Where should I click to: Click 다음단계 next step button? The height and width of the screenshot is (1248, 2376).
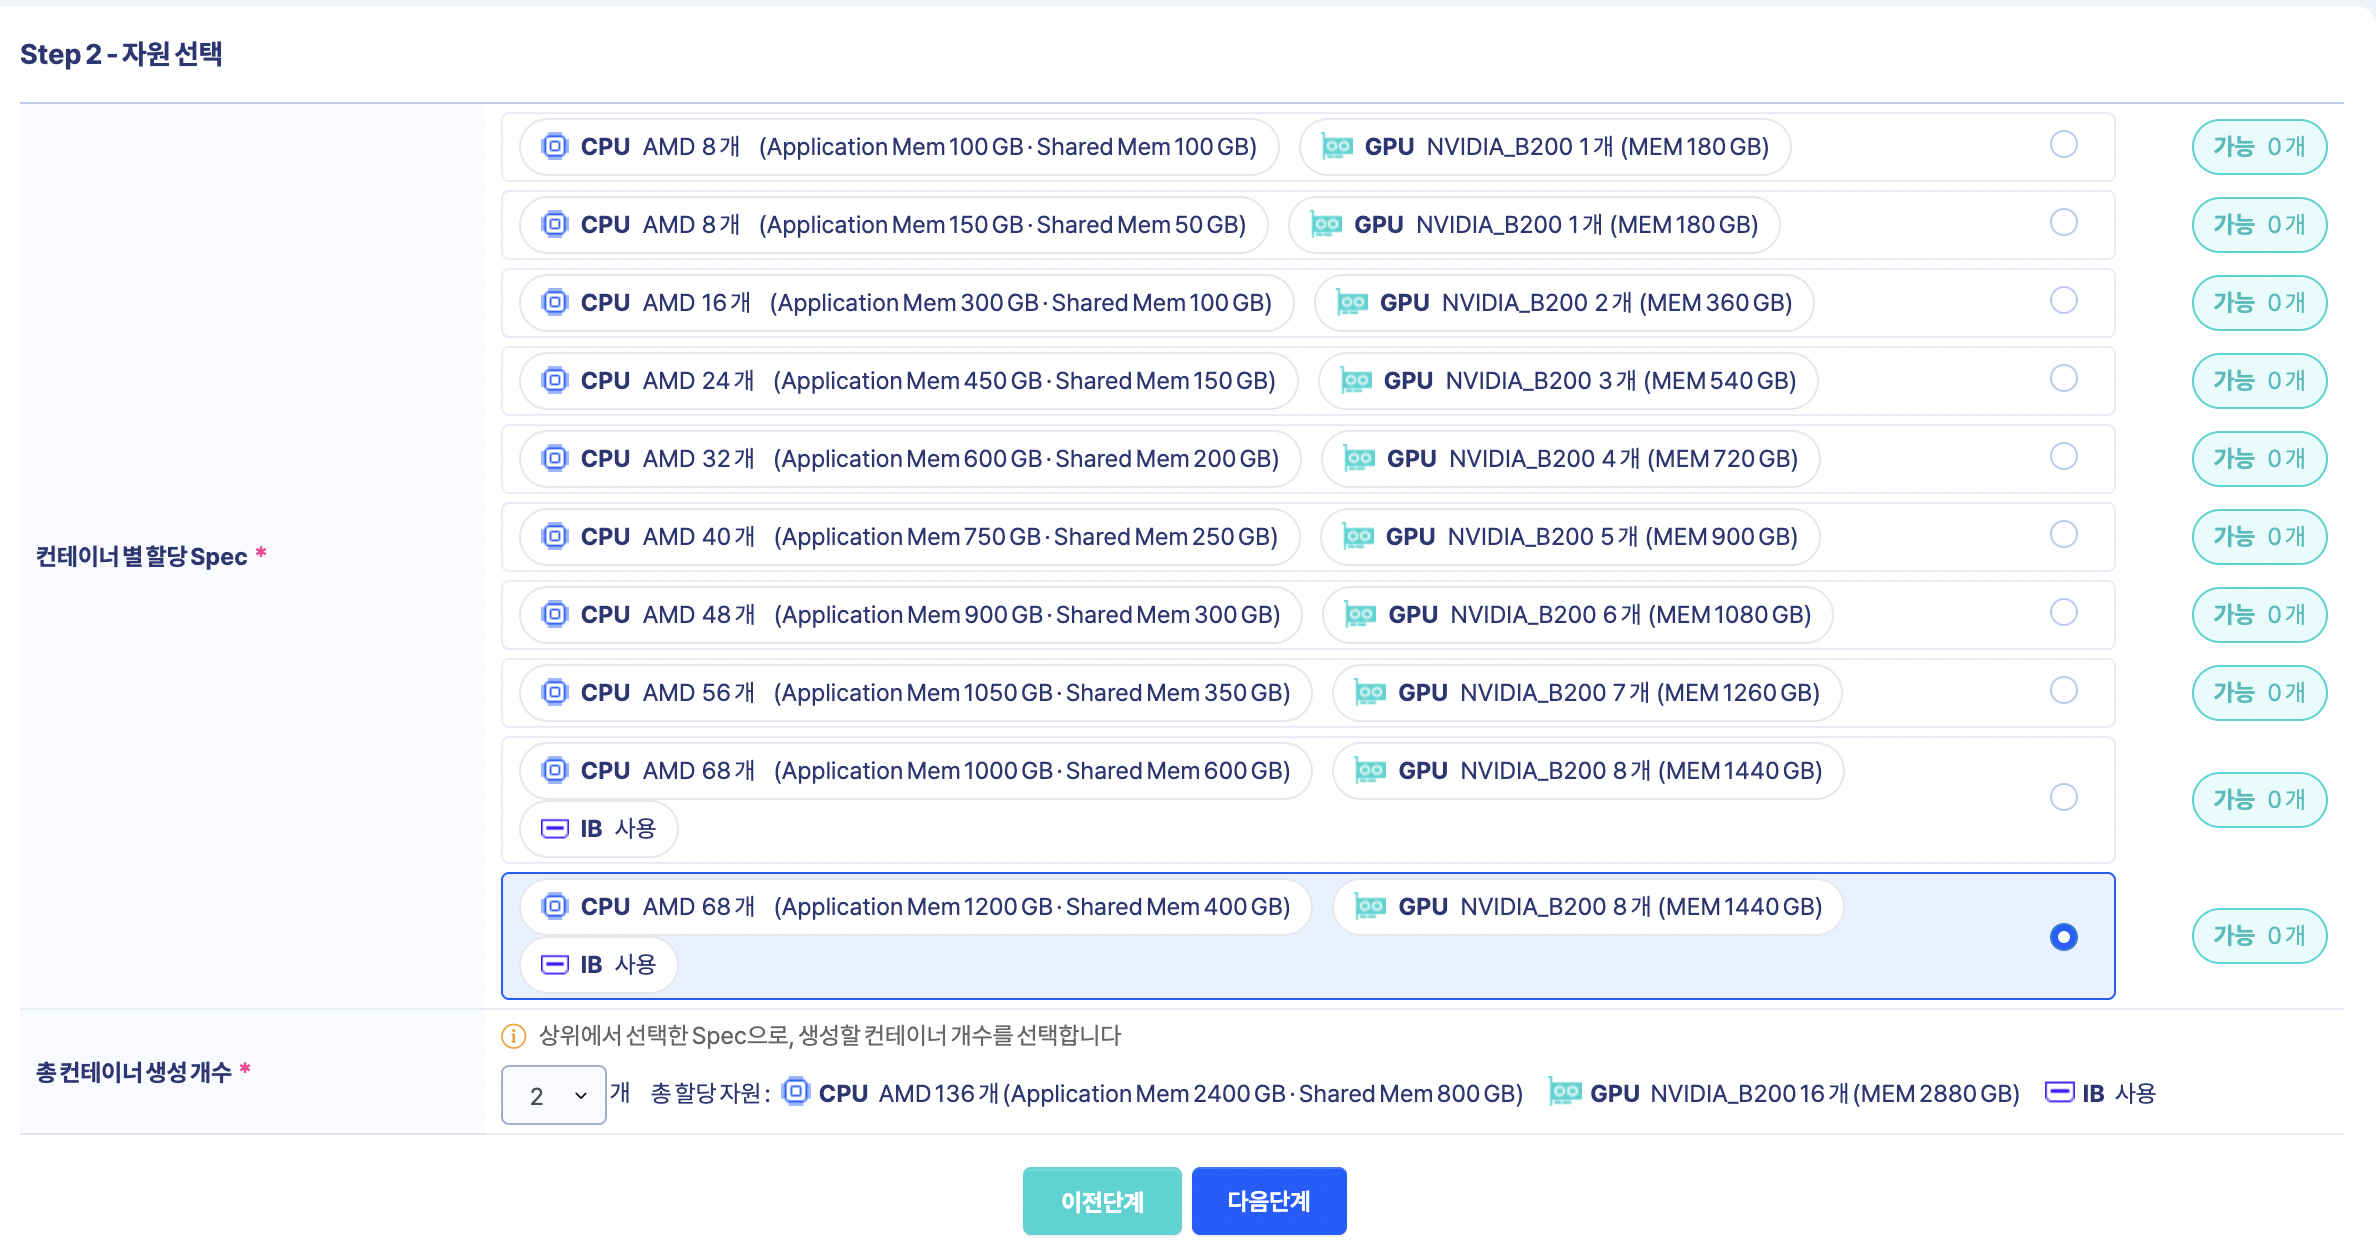click(x=1268, y=1201)
